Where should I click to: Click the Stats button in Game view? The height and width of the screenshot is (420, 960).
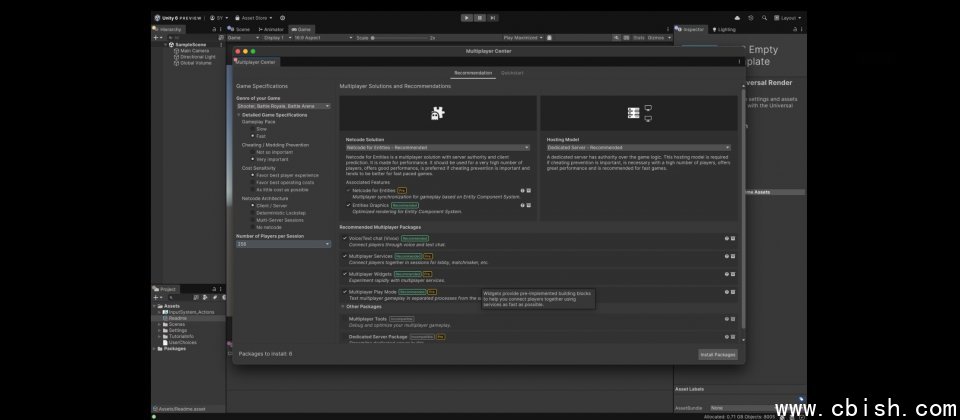[639, 37]
